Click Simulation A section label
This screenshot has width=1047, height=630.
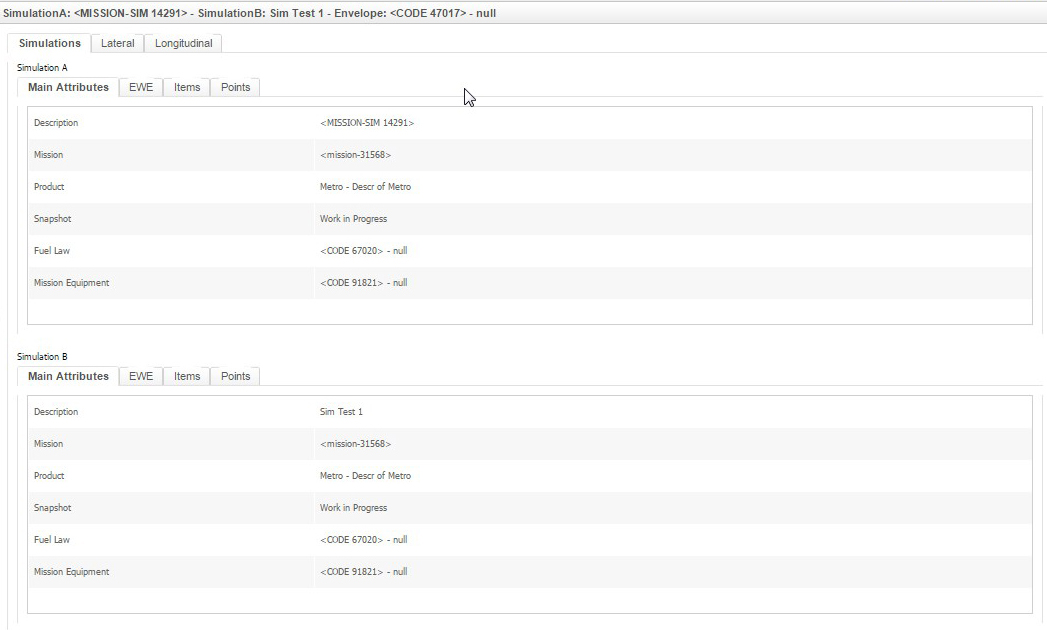tap(42, 67)
